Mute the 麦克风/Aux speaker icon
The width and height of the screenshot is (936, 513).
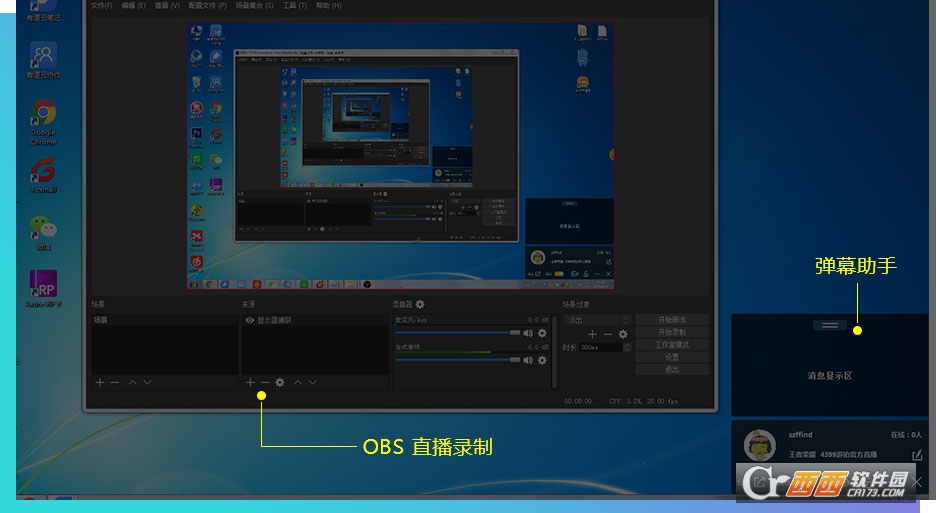527,333
